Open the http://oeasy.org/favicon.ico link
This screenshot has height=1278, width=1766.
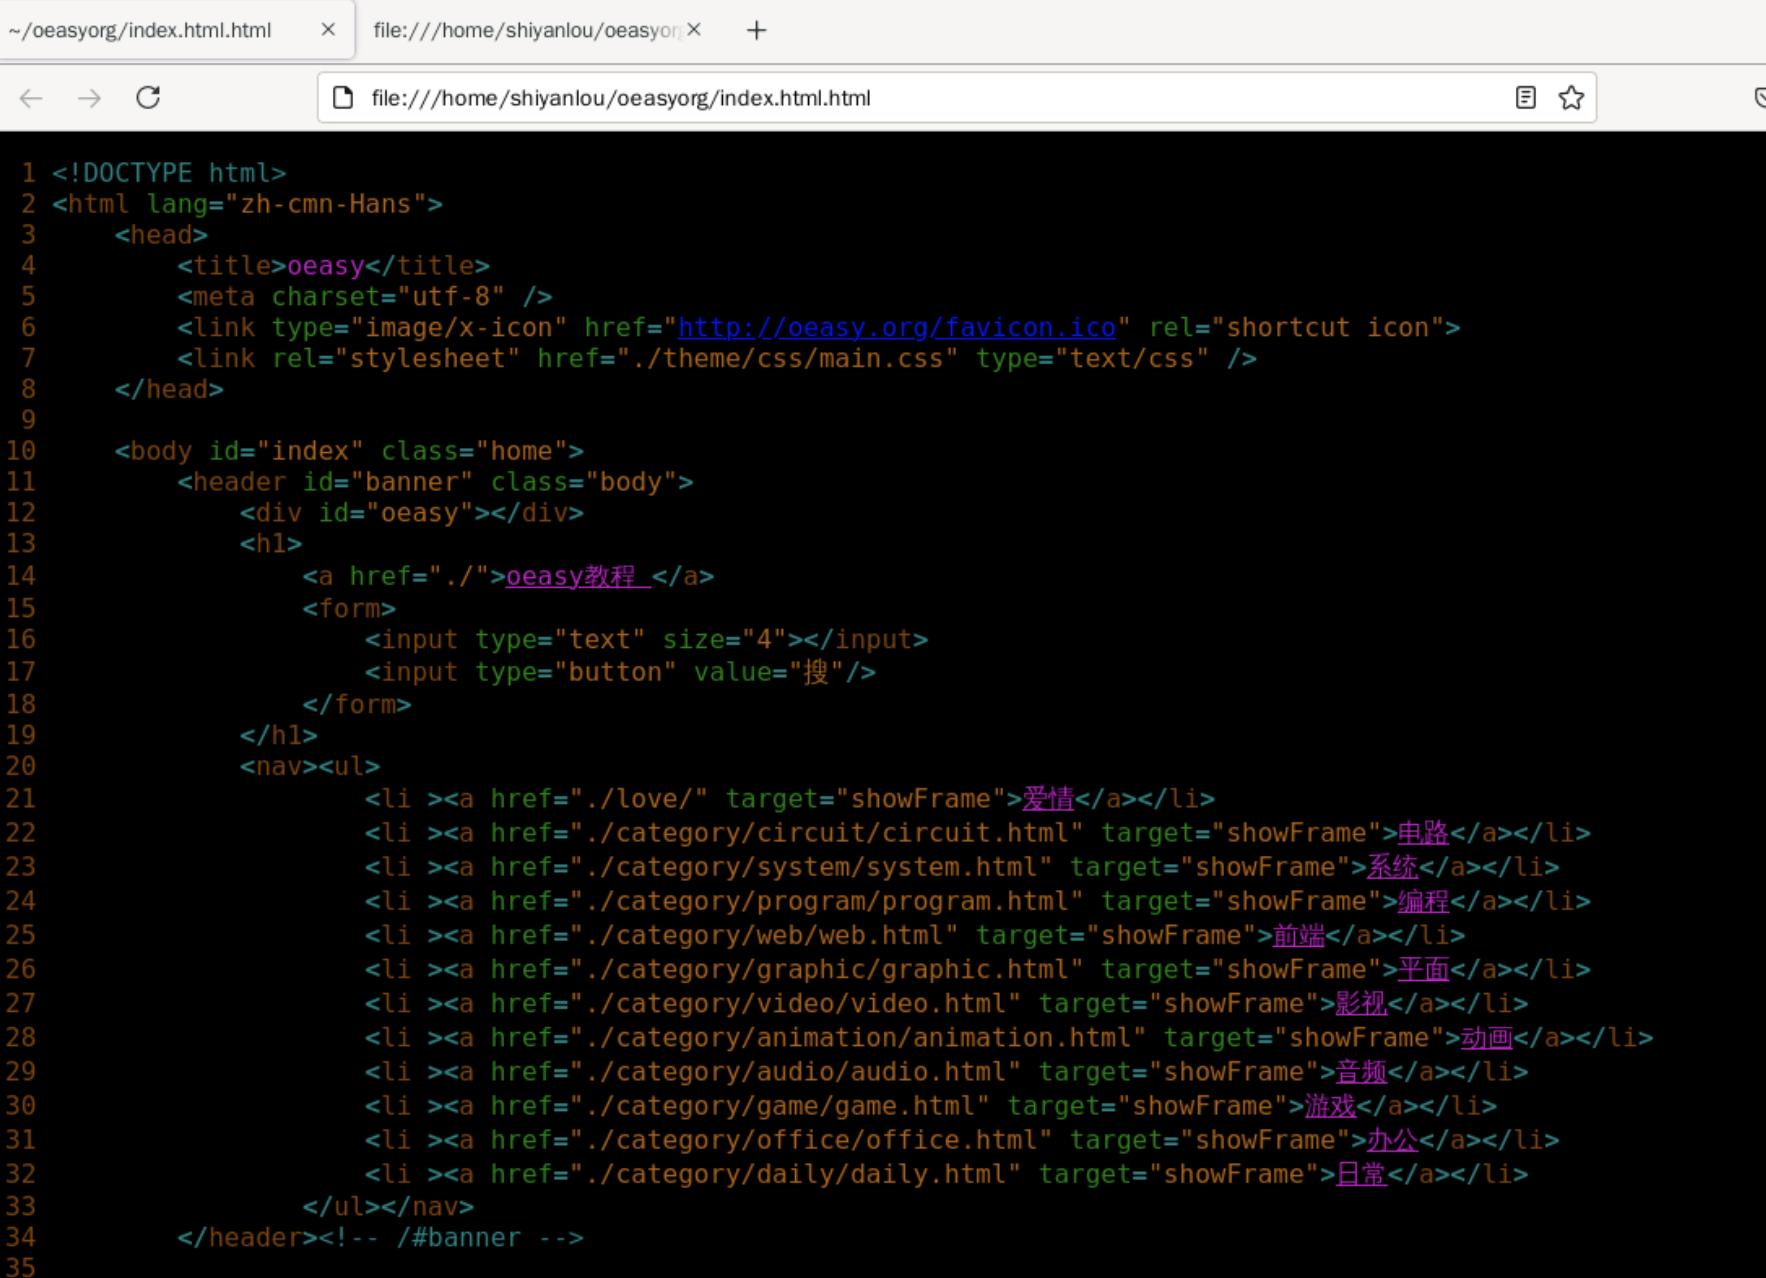pyautogui.click(x=897, y=327)
